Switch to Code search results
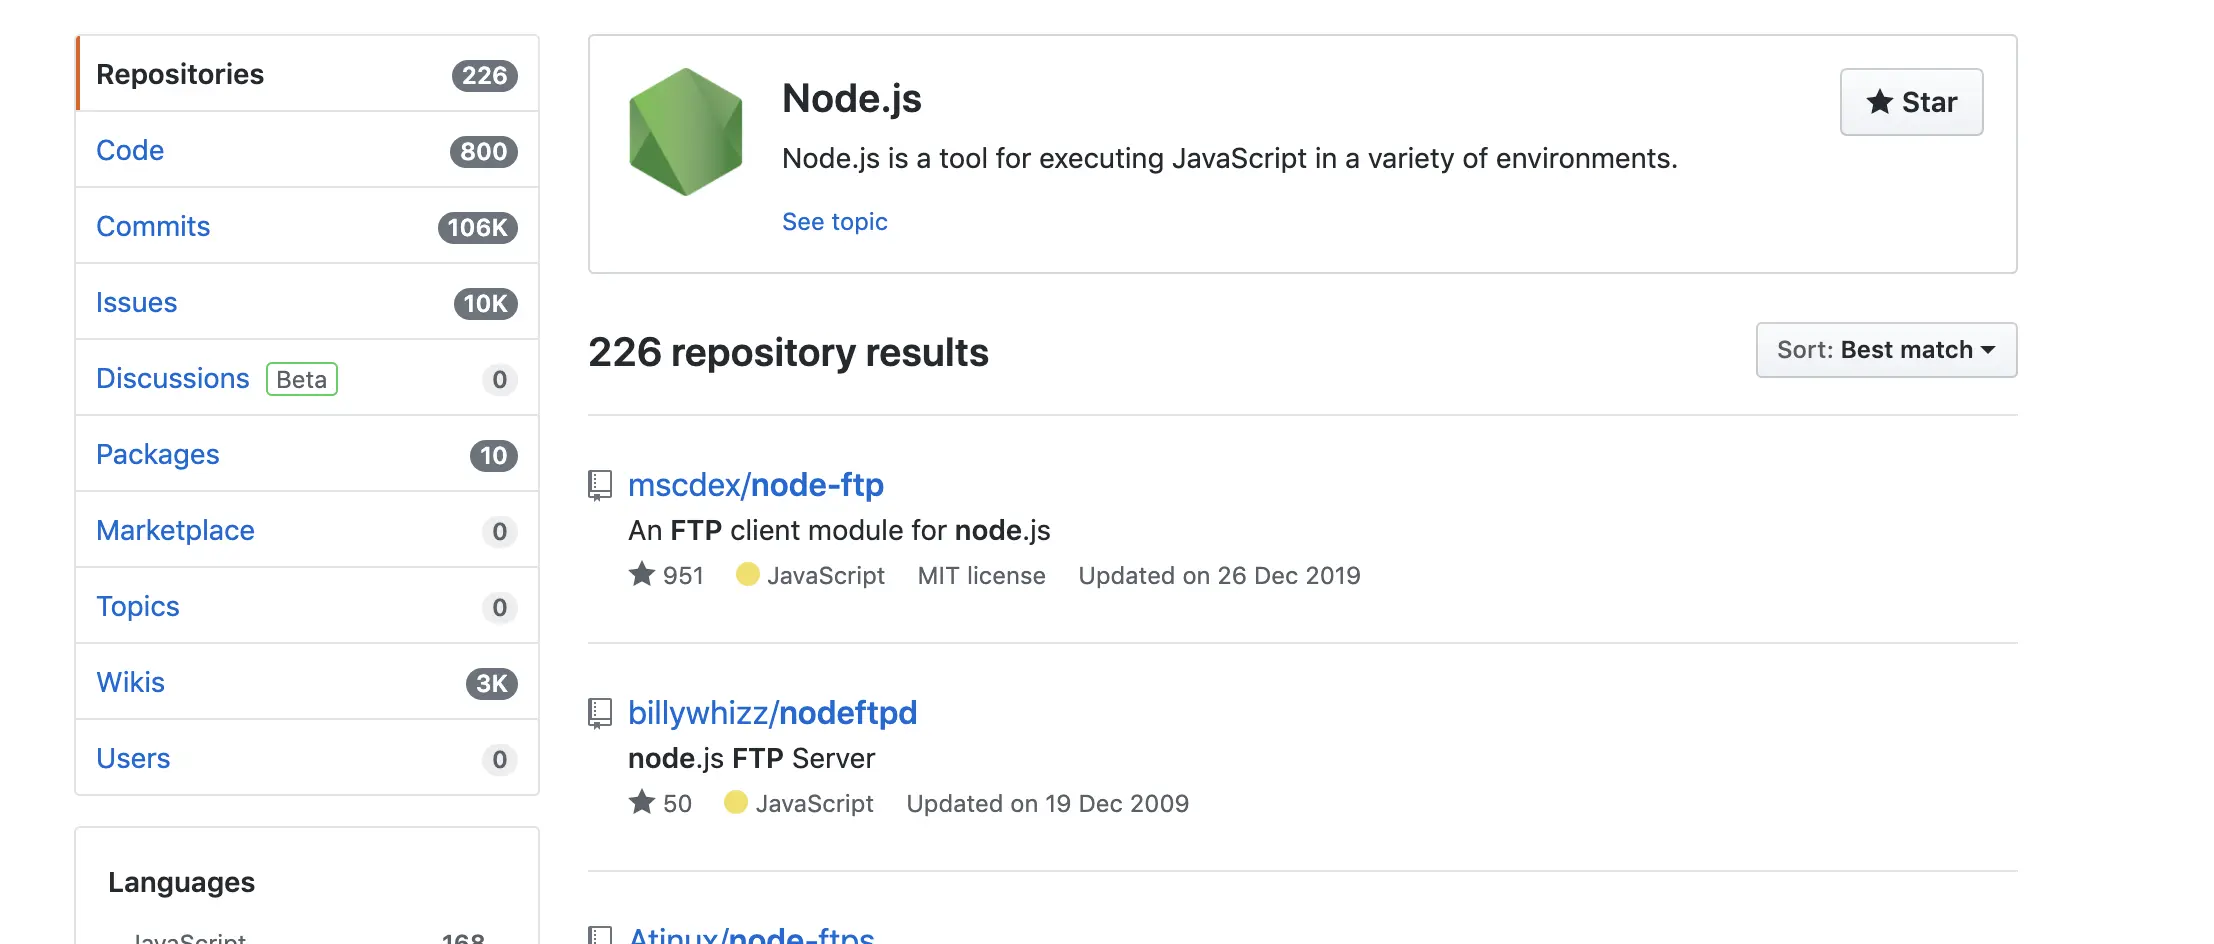This screenshot has width=2214, height=944. [130, 150]
